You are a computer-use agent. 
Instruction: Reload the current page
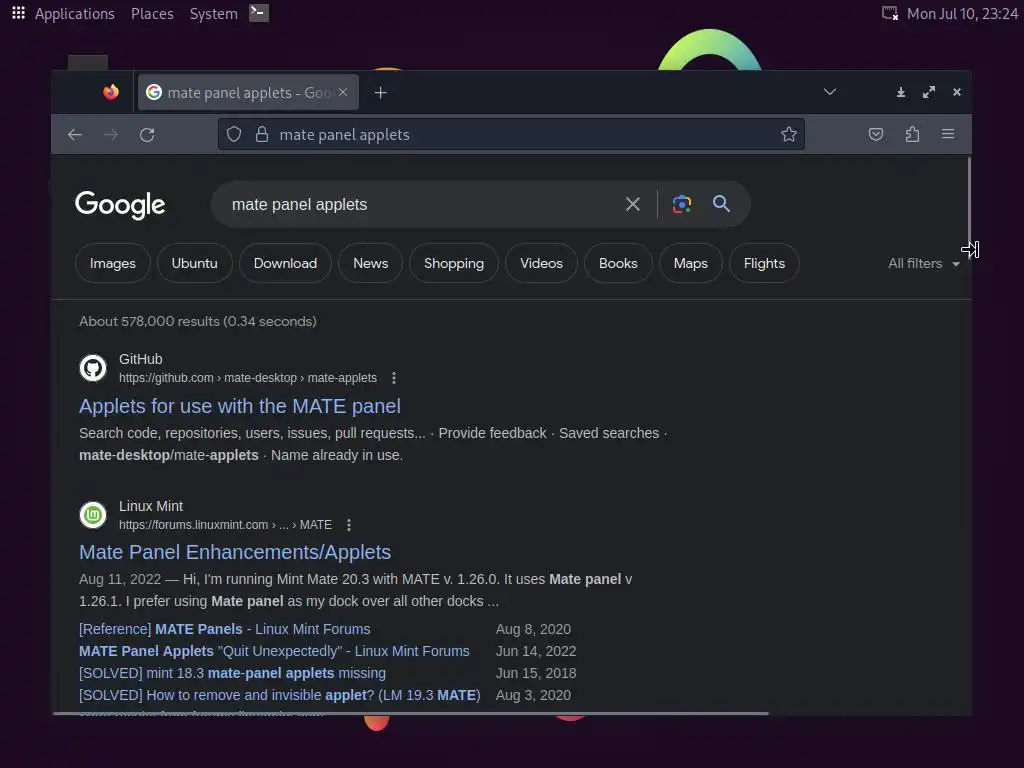(147, 135)
